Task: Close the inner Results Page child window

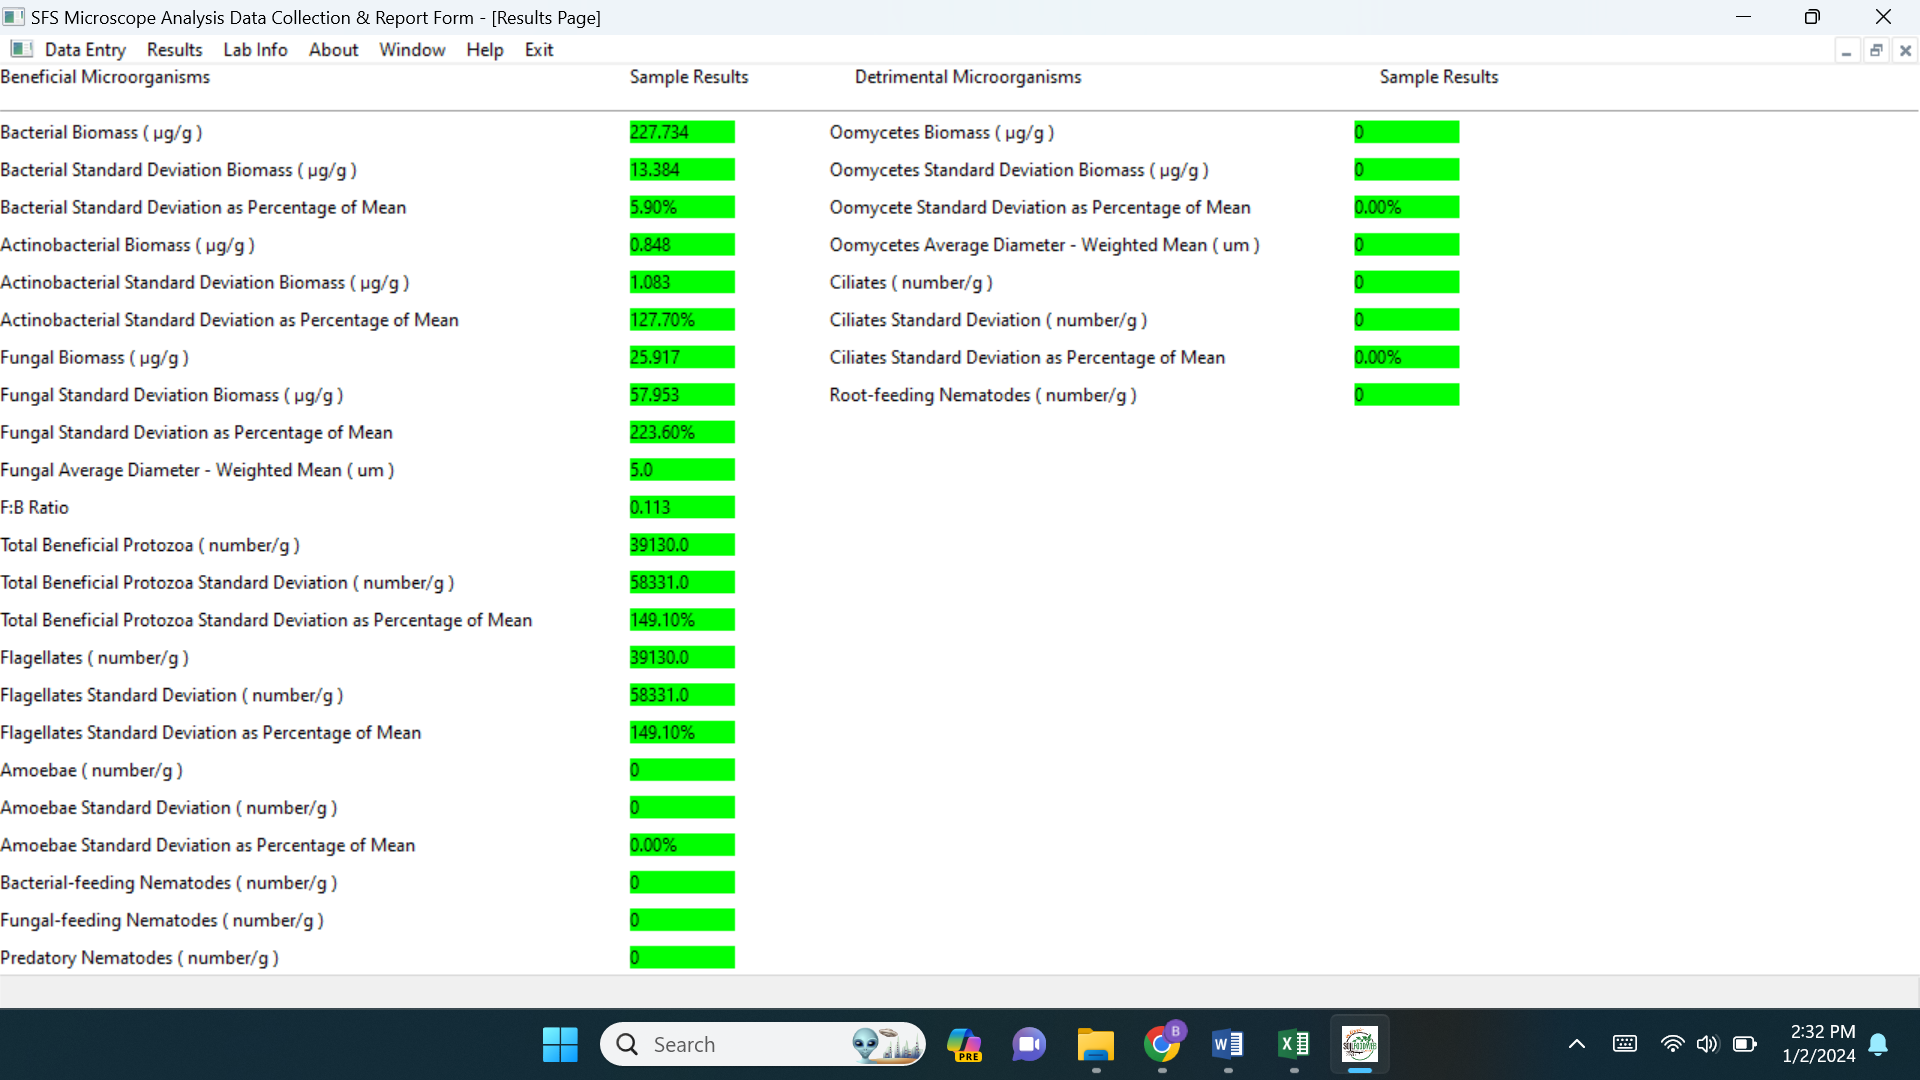Action: pyautogui.click(x=1905, y=51)
